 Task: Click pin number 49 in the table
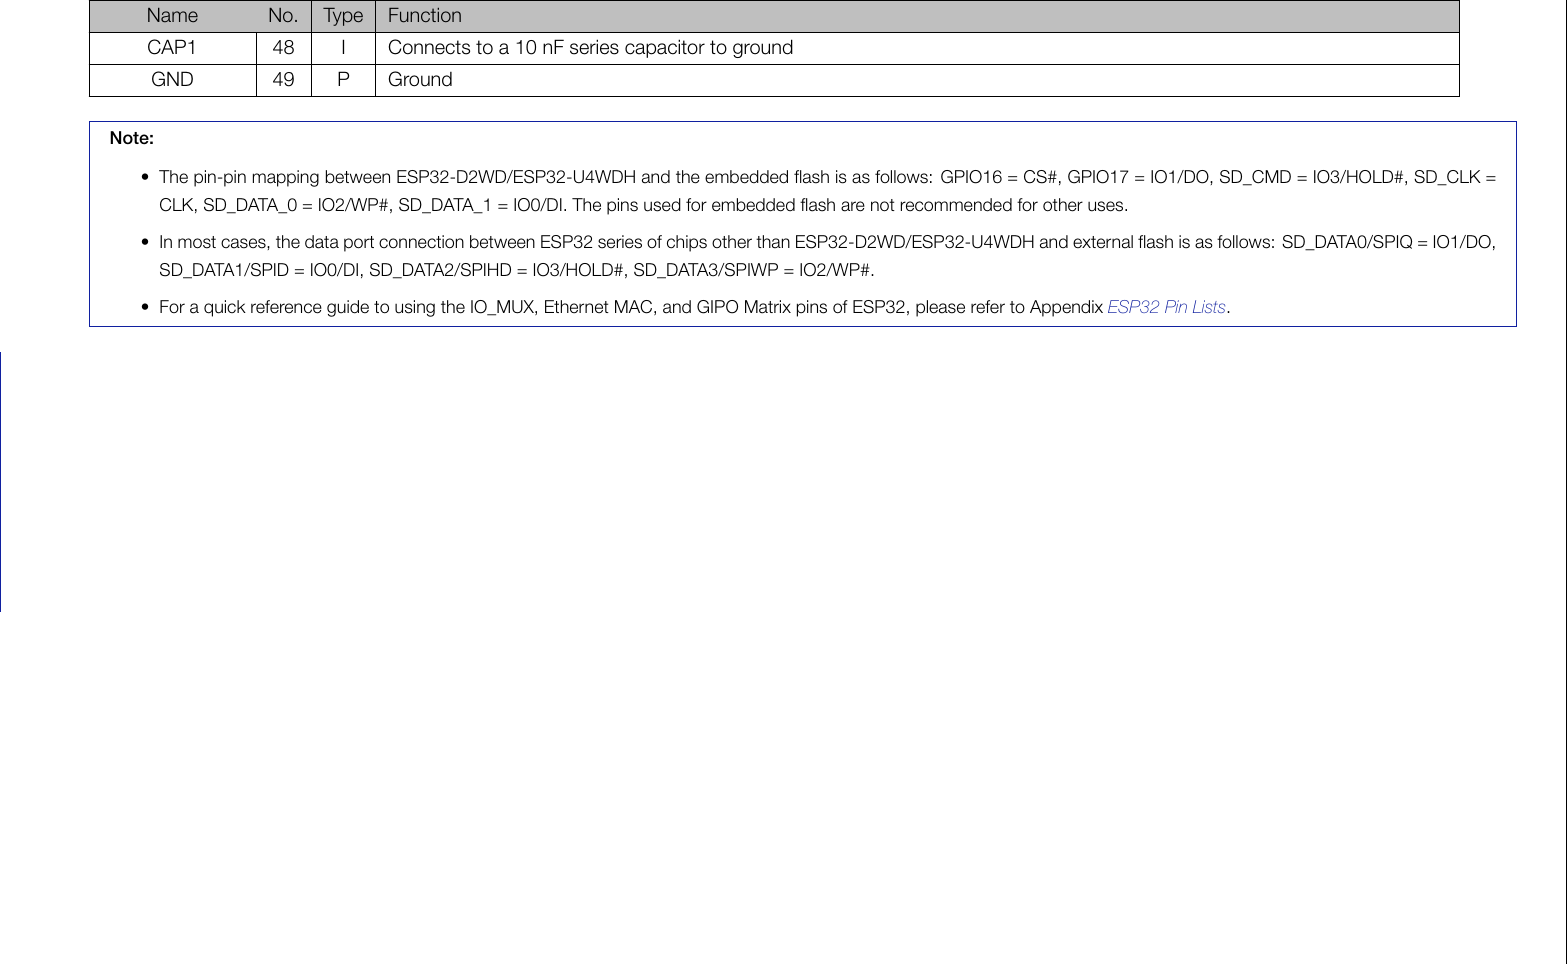pos(283,80)
